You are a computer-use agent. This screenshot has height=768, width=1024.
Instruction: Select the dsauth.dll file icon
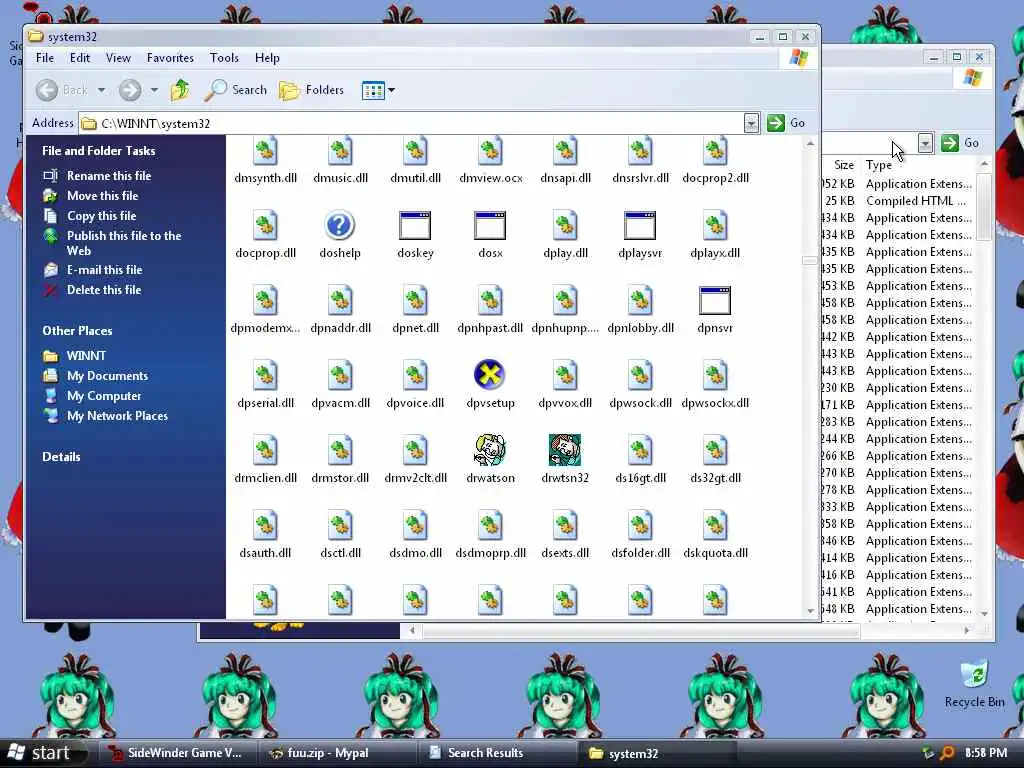coord(265,526)
